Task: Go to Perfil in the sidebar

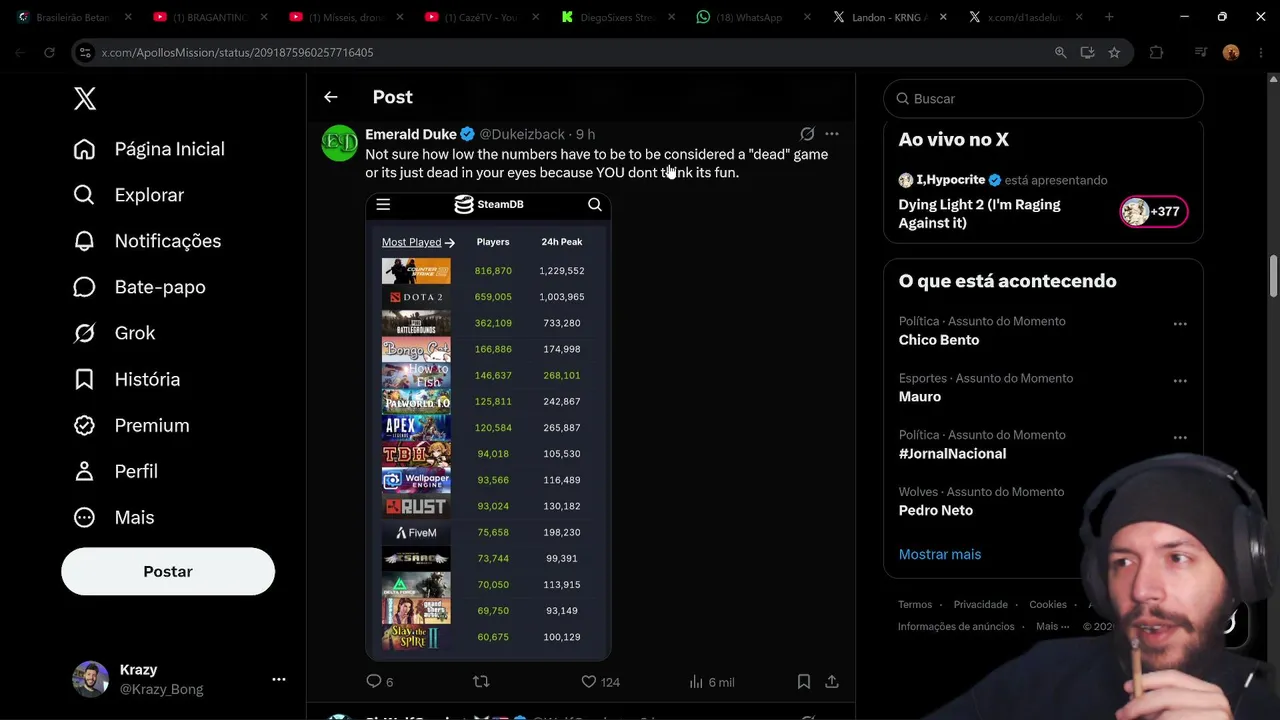Action: [116, 471]
